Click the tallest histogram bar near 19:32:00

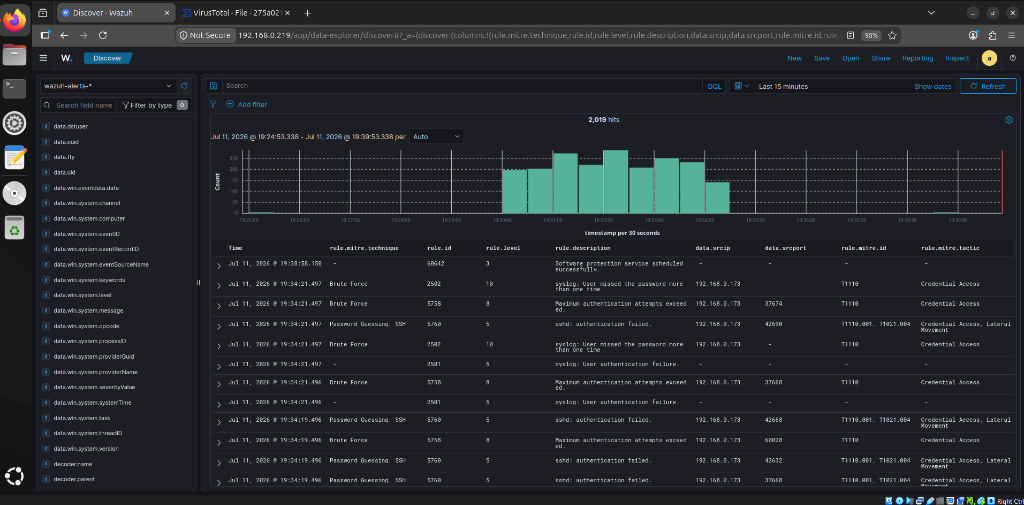615,182
